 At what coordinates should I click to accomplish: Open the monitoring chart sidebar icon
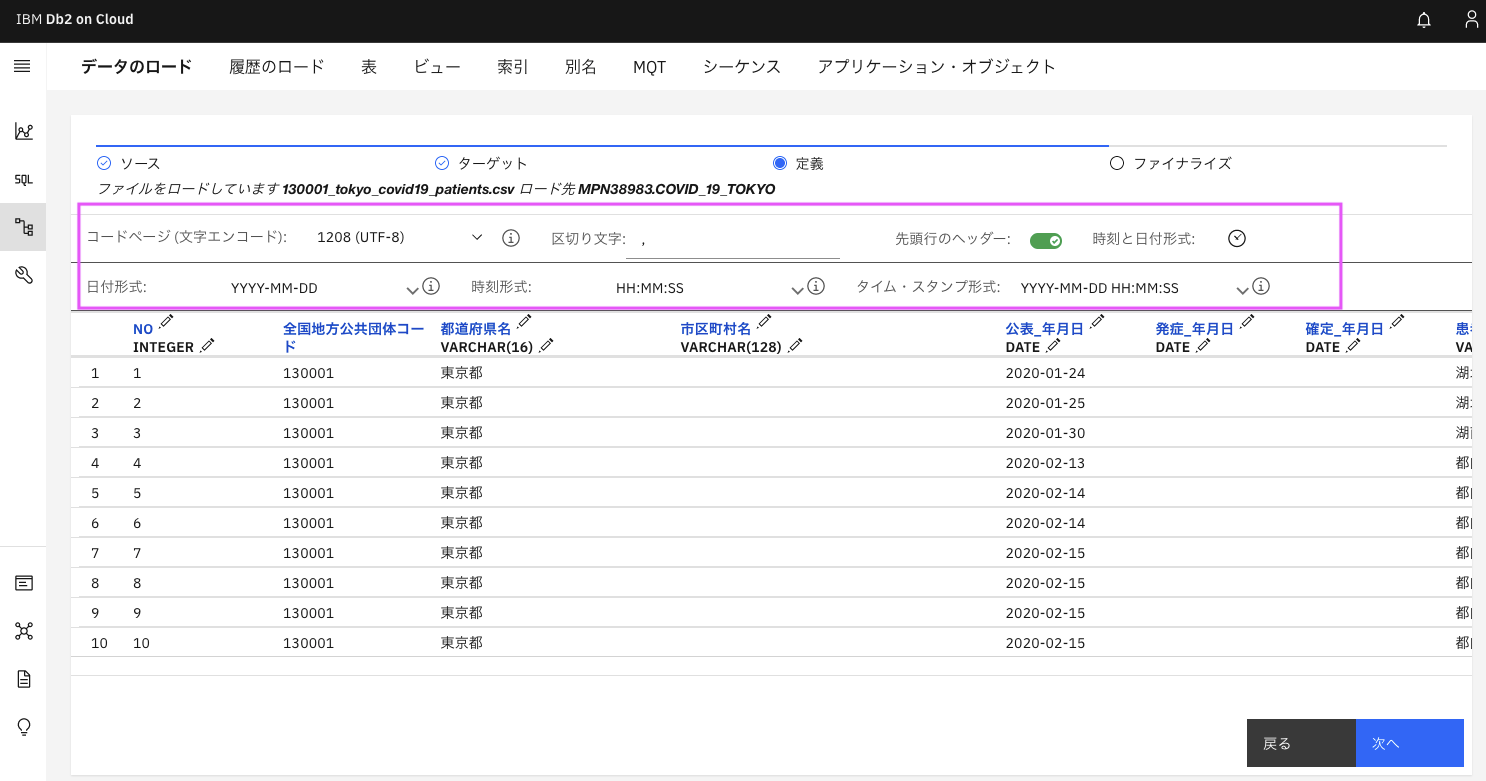pyautogui.click(x=23, y=131)
